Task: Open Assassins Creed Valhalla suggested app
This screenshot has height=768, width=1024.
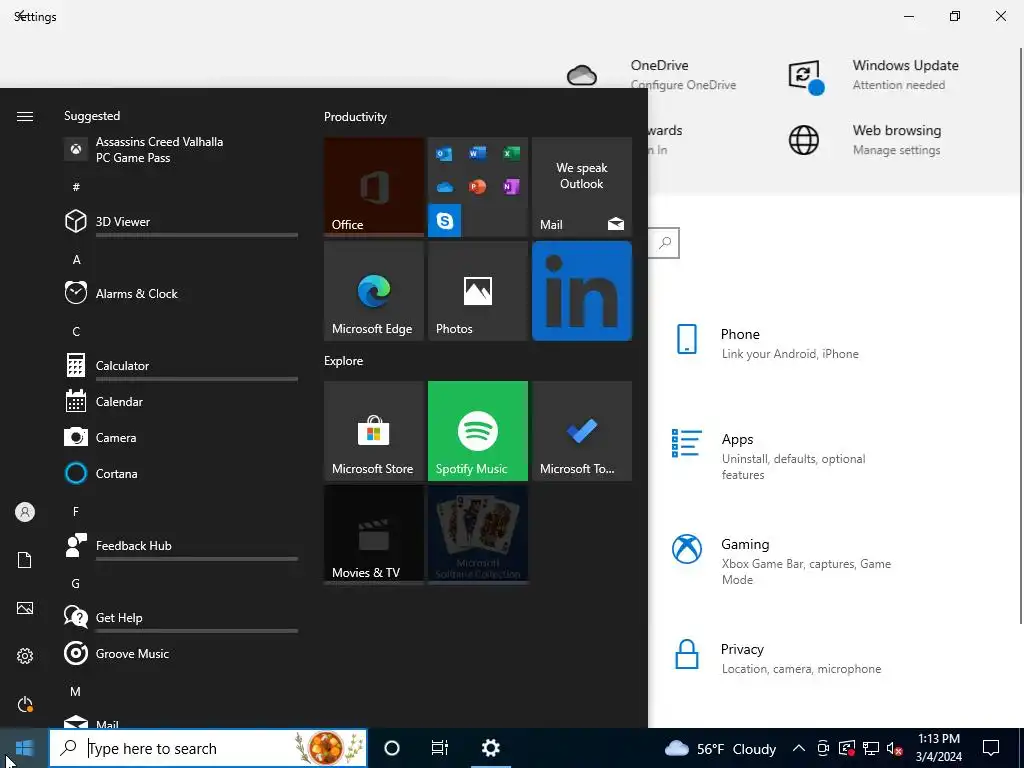Action: [x=181, y=150]
